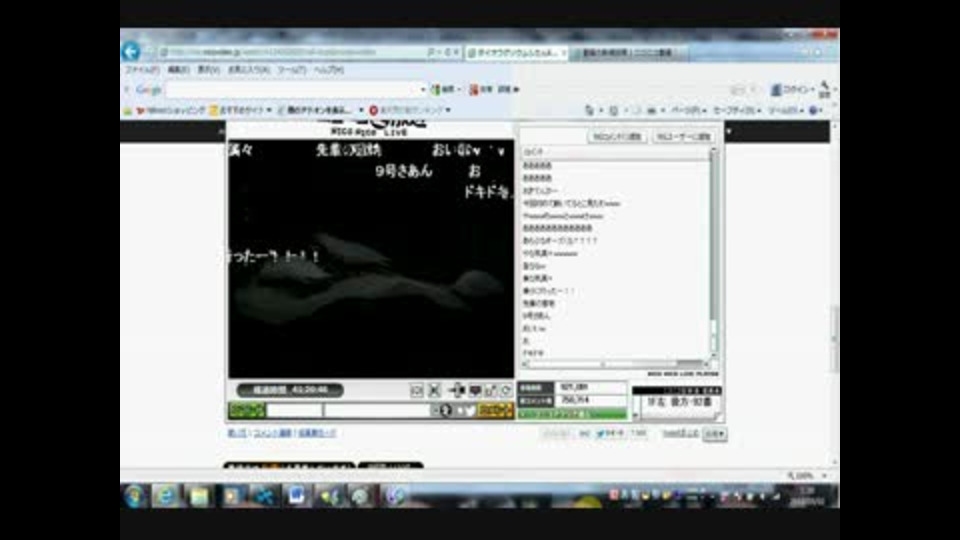Click the first player icon right of the elapsed time
The height and width of the screenshot is (540, 960).
tap(417, 390)
